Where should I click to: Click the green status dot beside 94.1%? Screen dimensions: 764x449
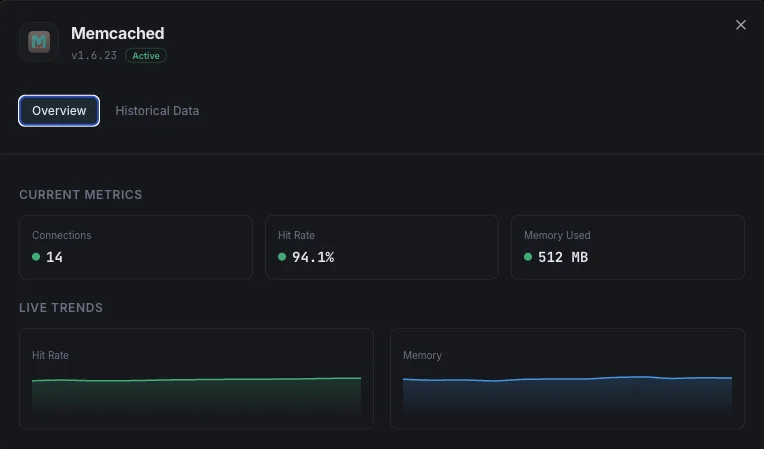click(282, 257)
